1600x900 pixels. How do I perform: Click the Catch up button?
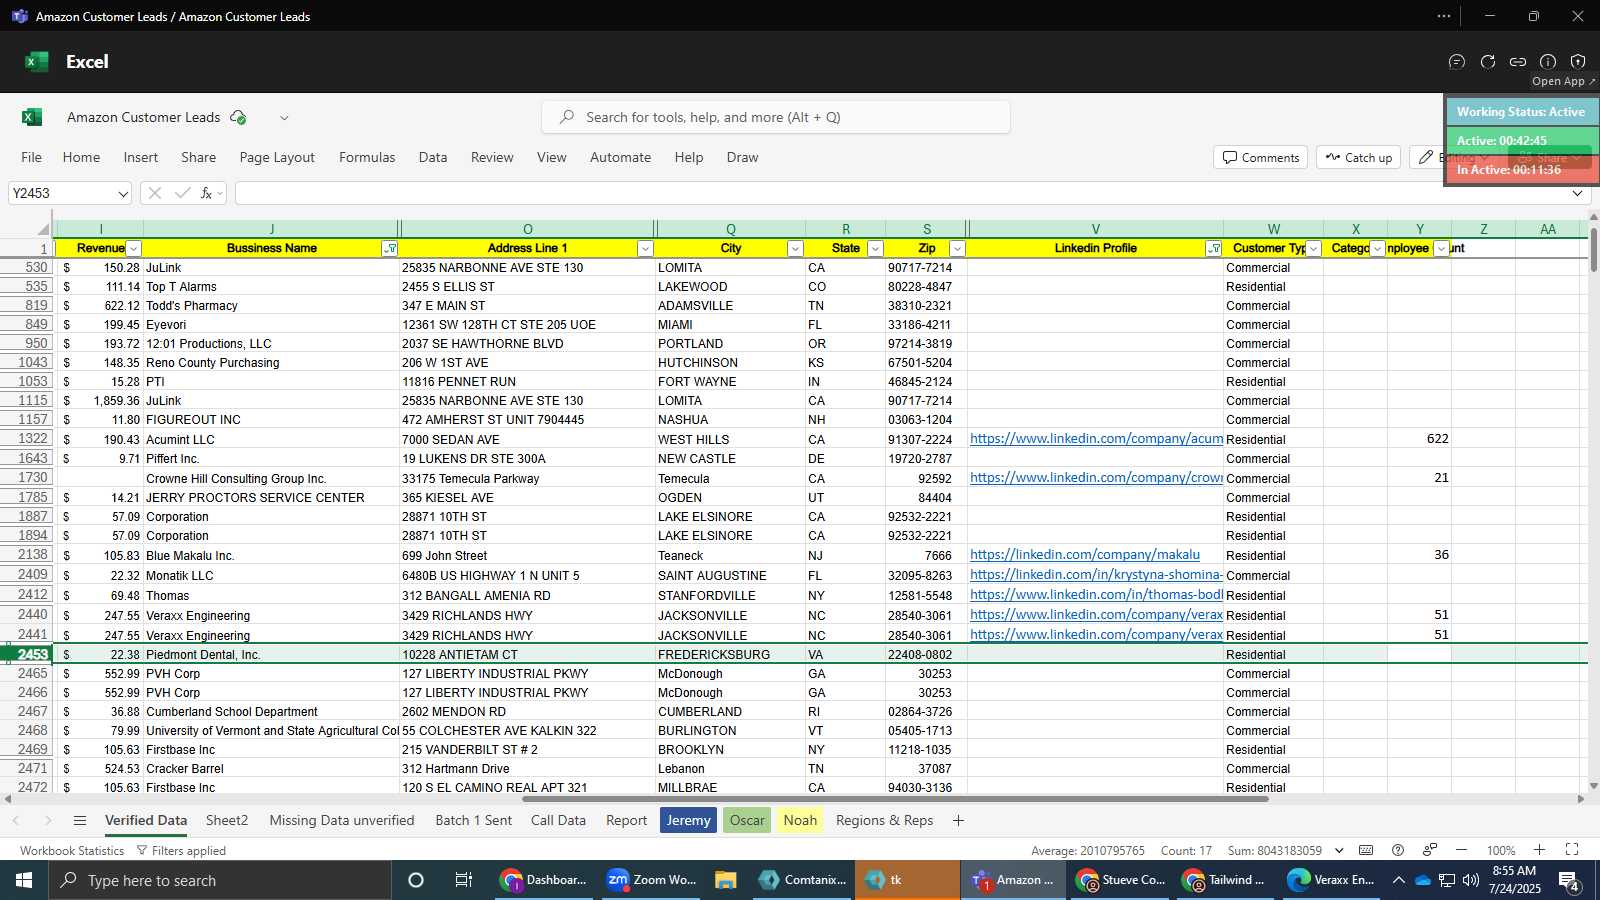click(x=1358, y=157)
